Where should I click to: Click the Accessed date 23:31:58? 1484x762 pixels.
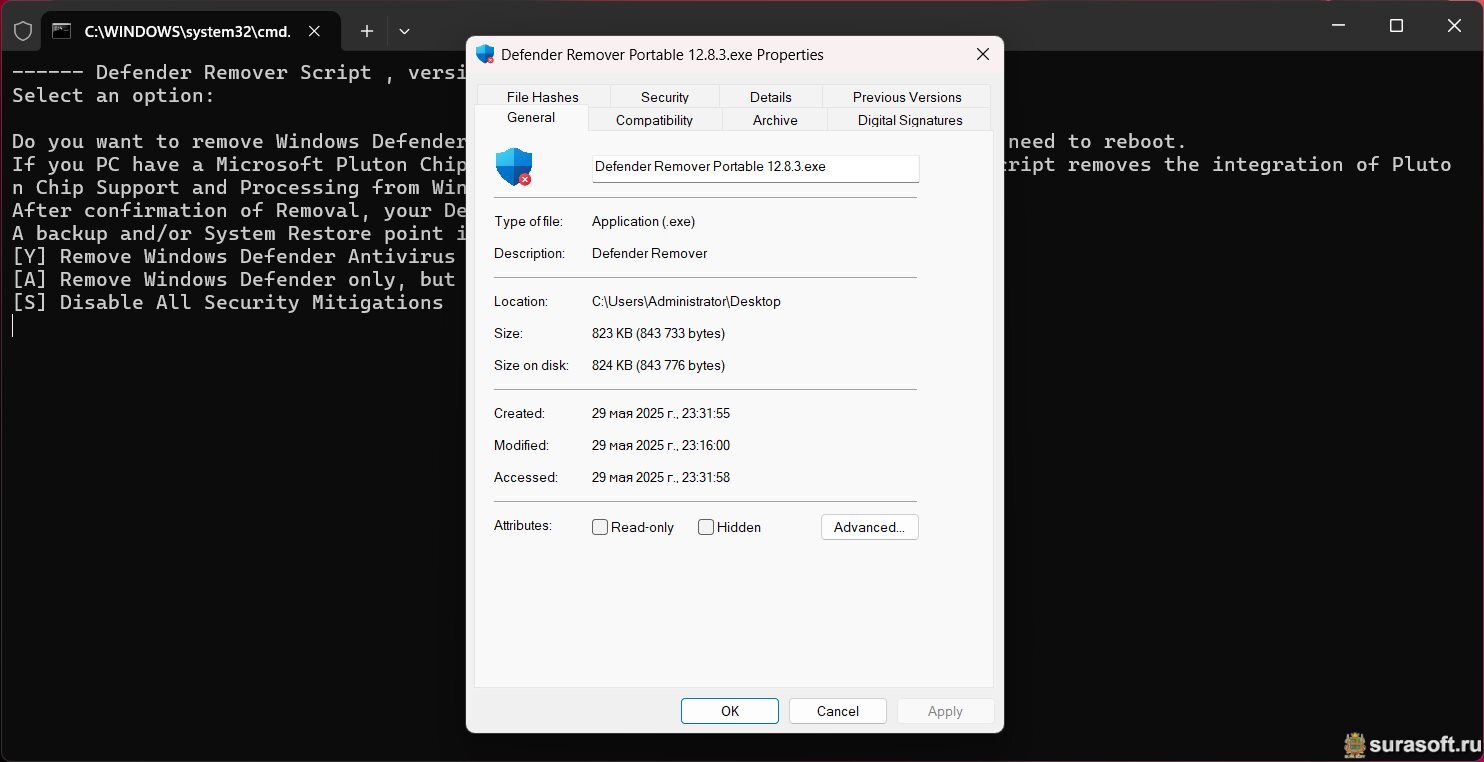coord(661,477)
